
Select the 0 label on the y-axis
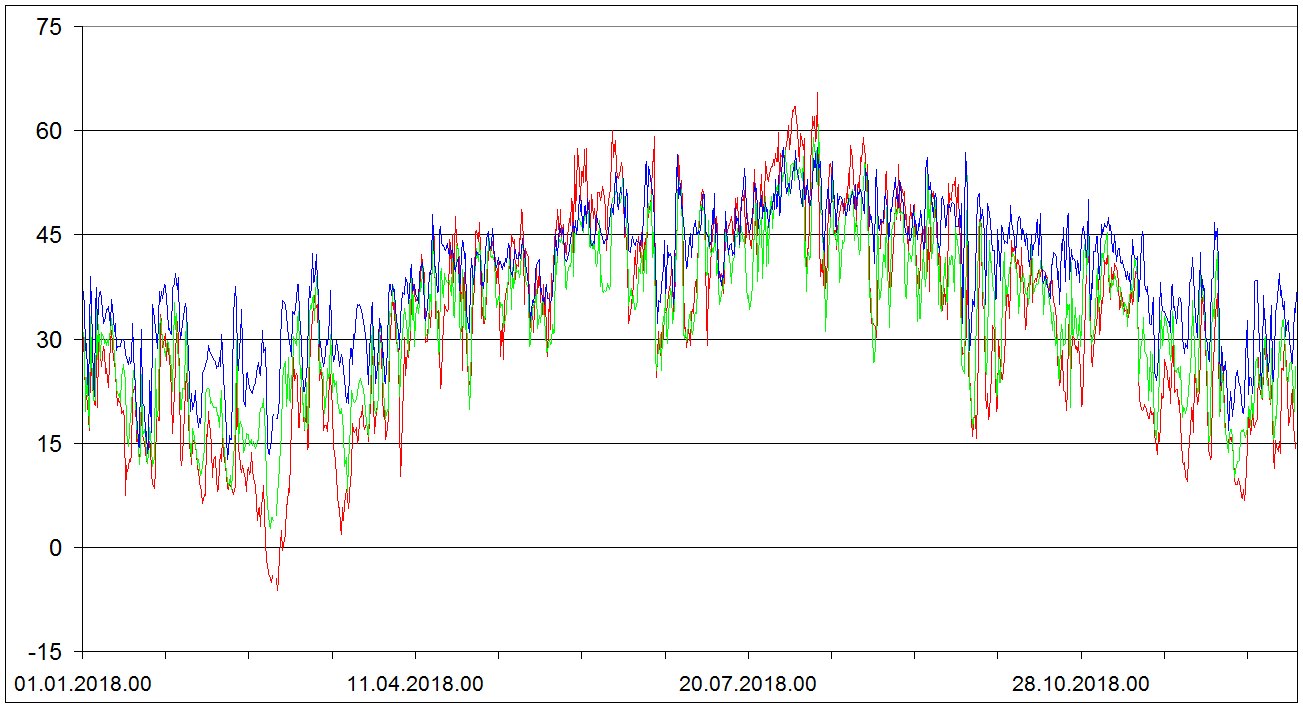[55, 548]
